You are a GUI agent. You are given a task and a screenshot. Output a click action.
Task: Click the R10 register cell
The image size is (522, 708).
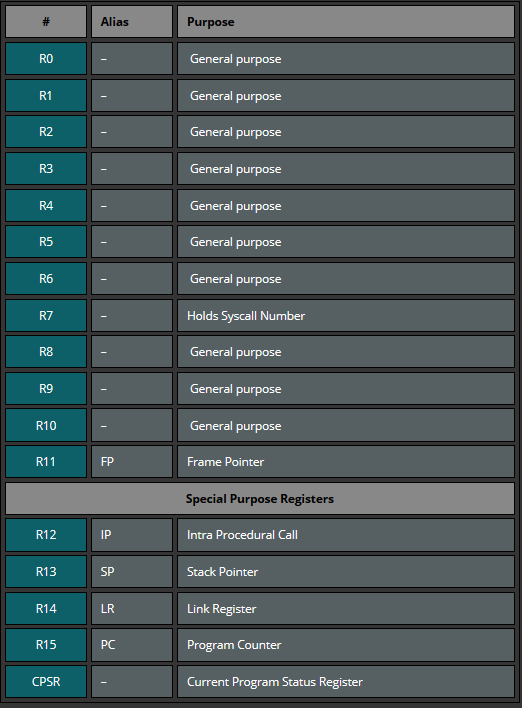(x=46, y=425)
